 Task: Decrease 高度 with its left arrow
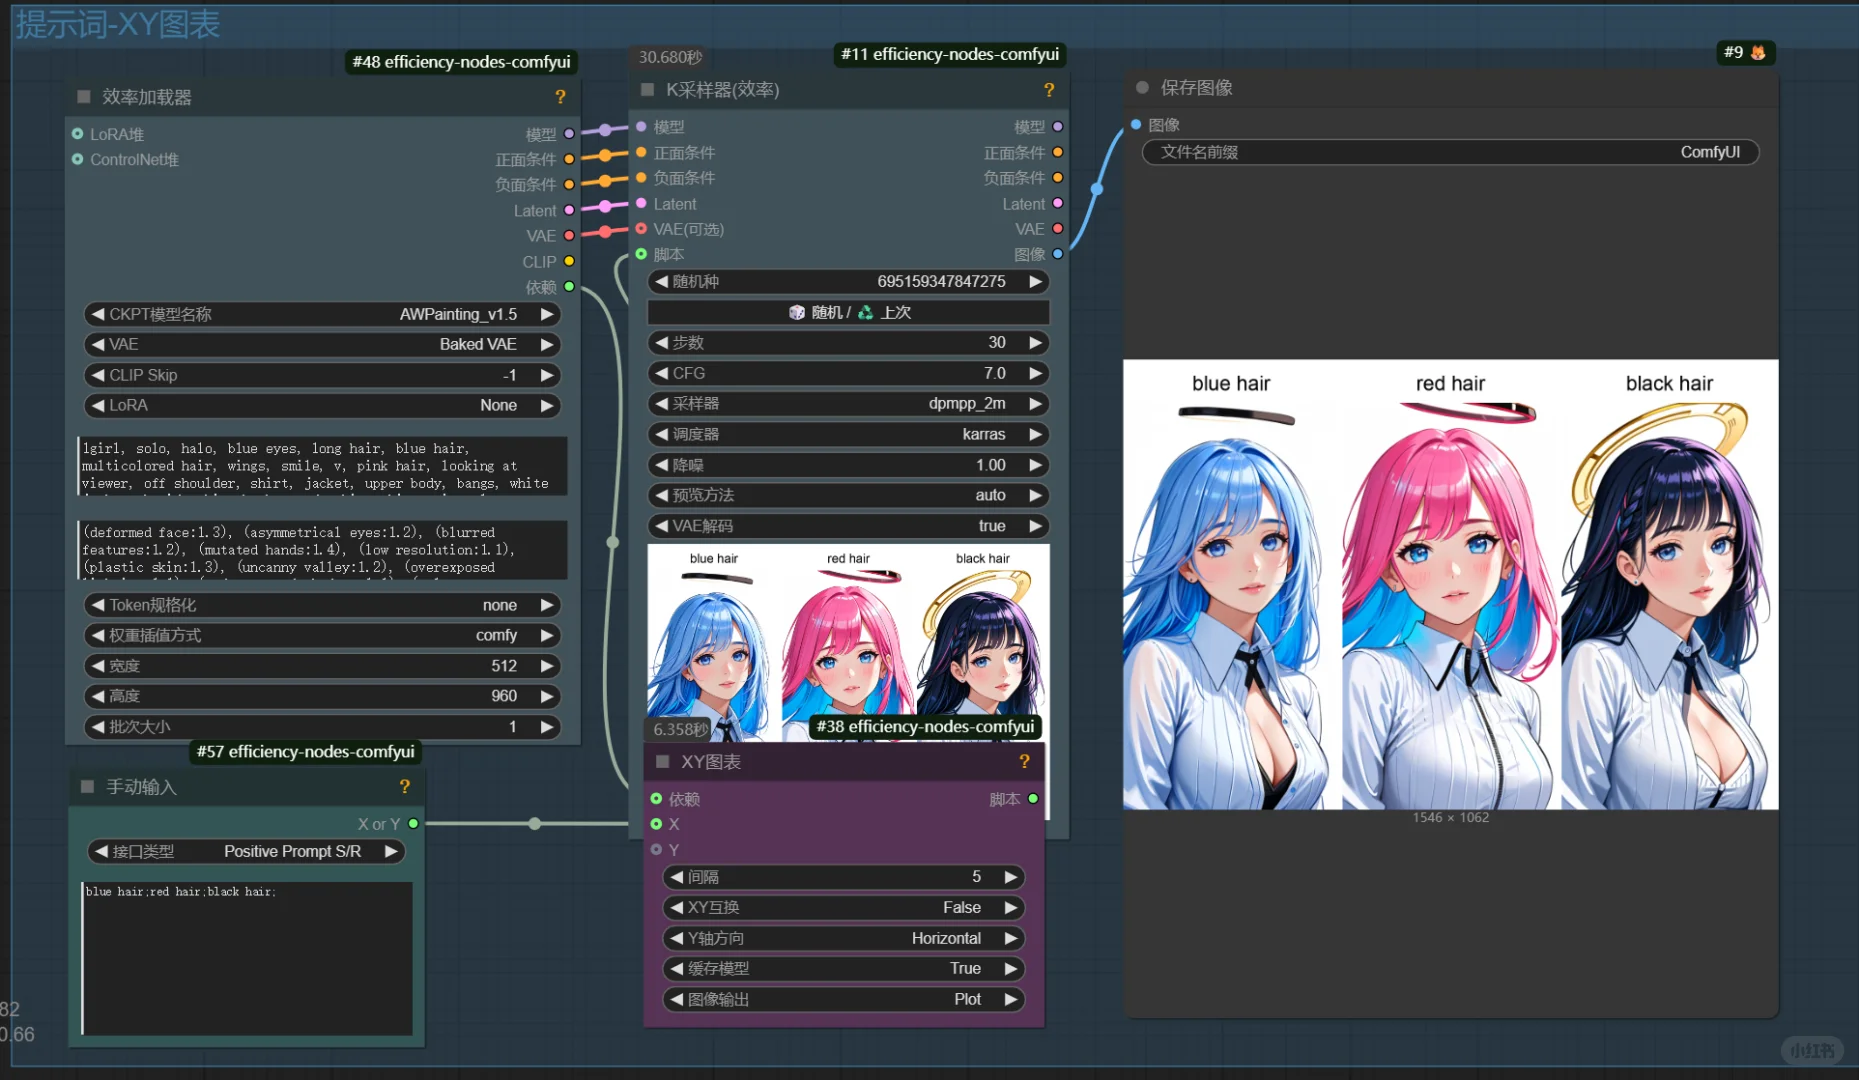[98, 696]
